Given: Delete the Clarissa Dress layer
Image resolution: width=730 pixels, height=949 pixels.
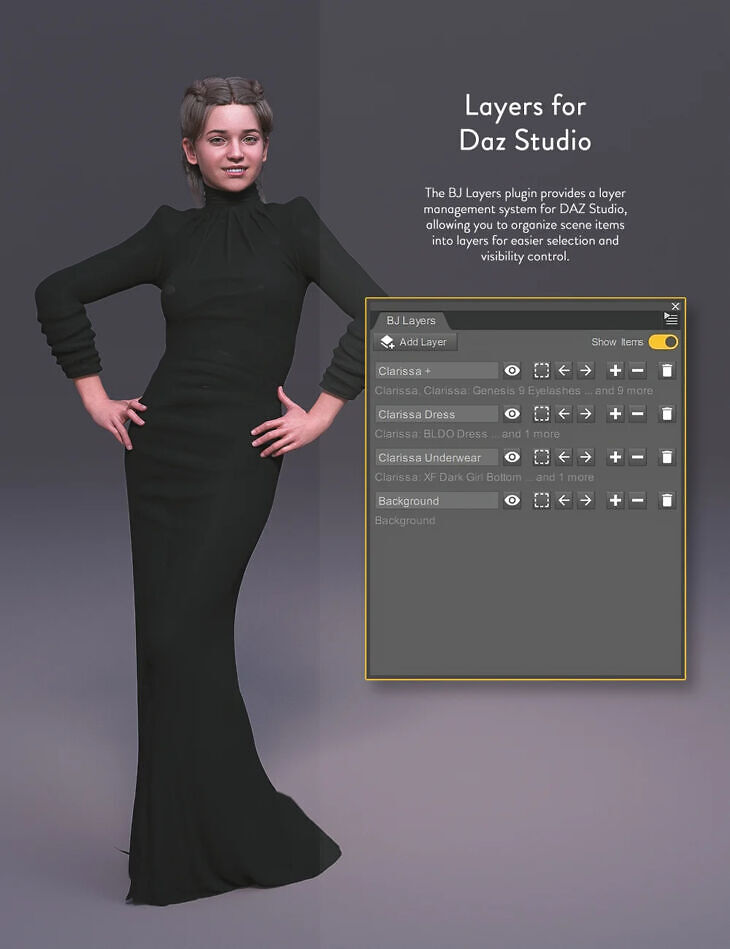Looking at the screenshot, I should coord(667,414).
